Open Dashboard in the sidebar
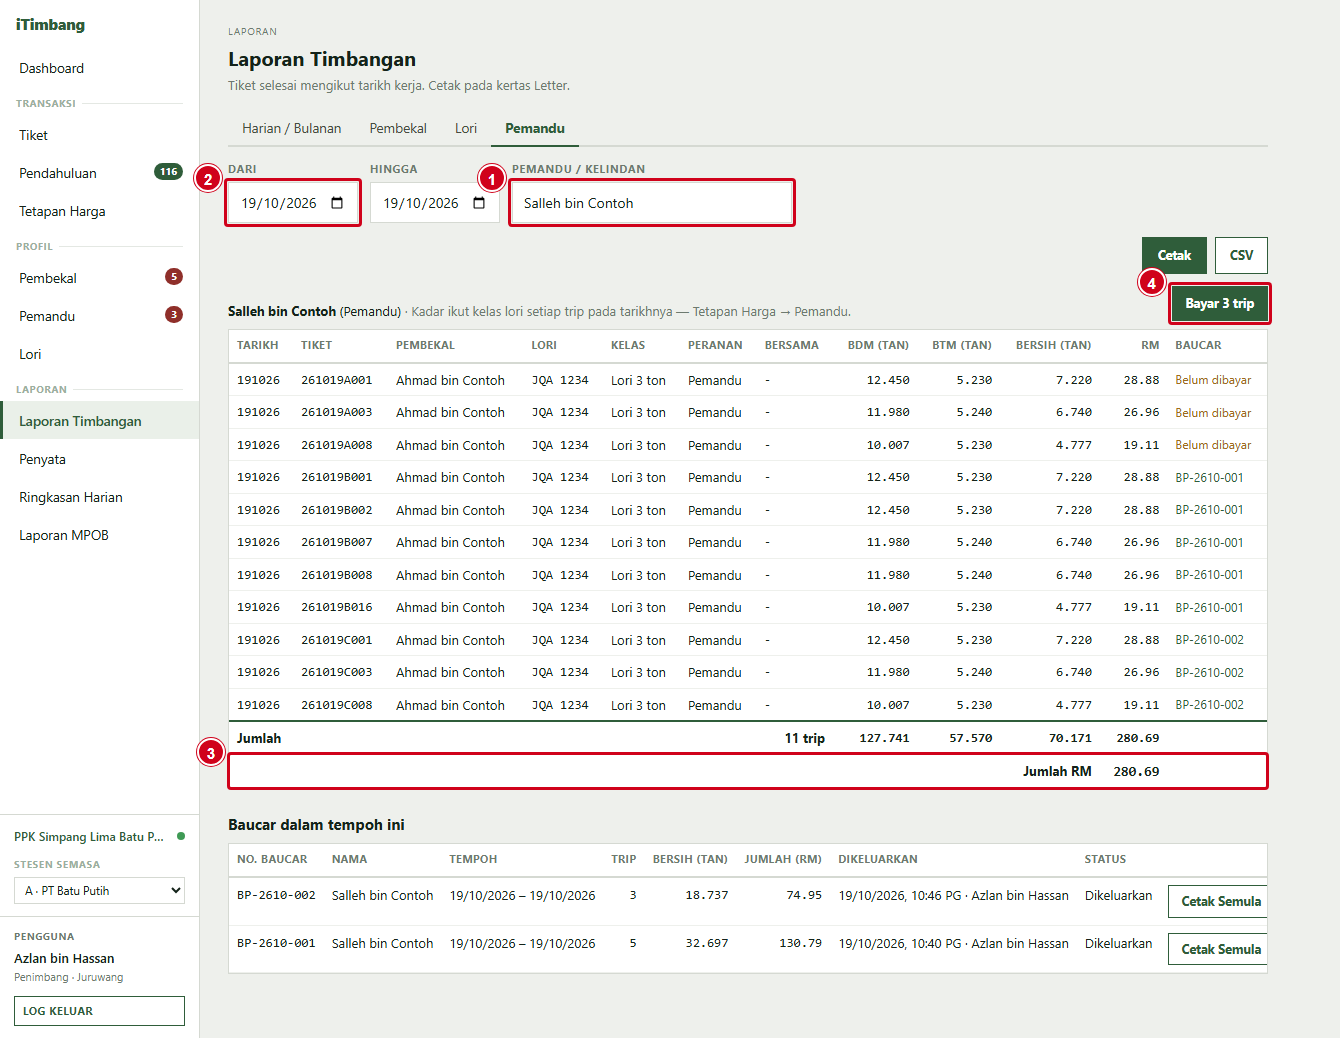Image resolution: width=1340 pixels, height=1038 pixels. click(100, 68)
